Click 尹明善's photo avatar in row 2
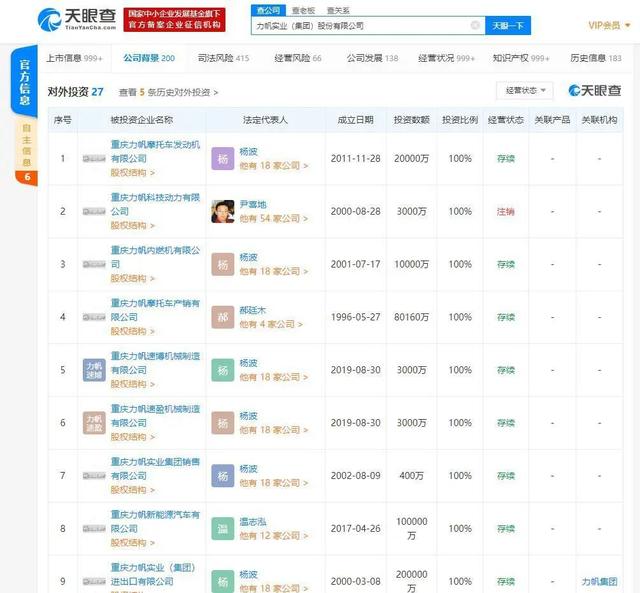 coord(223,211)
